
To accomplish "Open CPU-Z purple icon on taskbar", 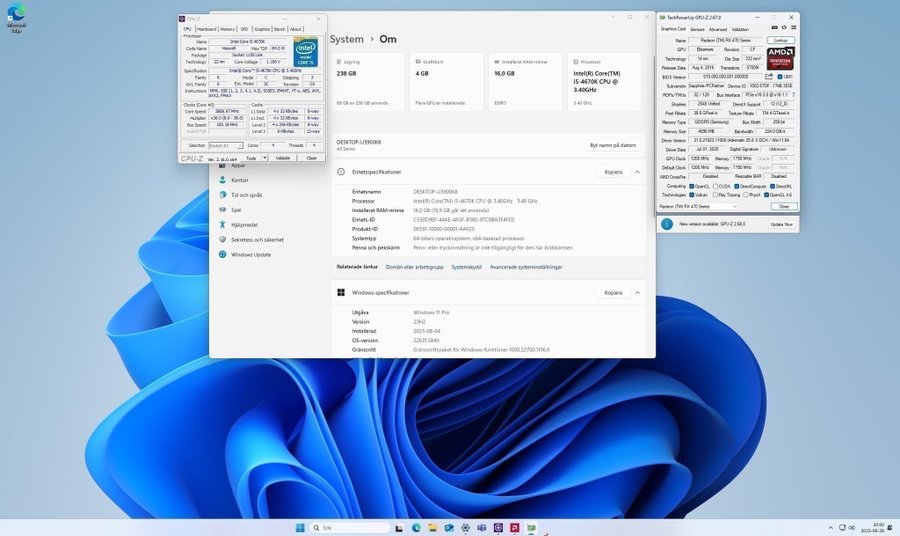I will click(x=498, y=527).
